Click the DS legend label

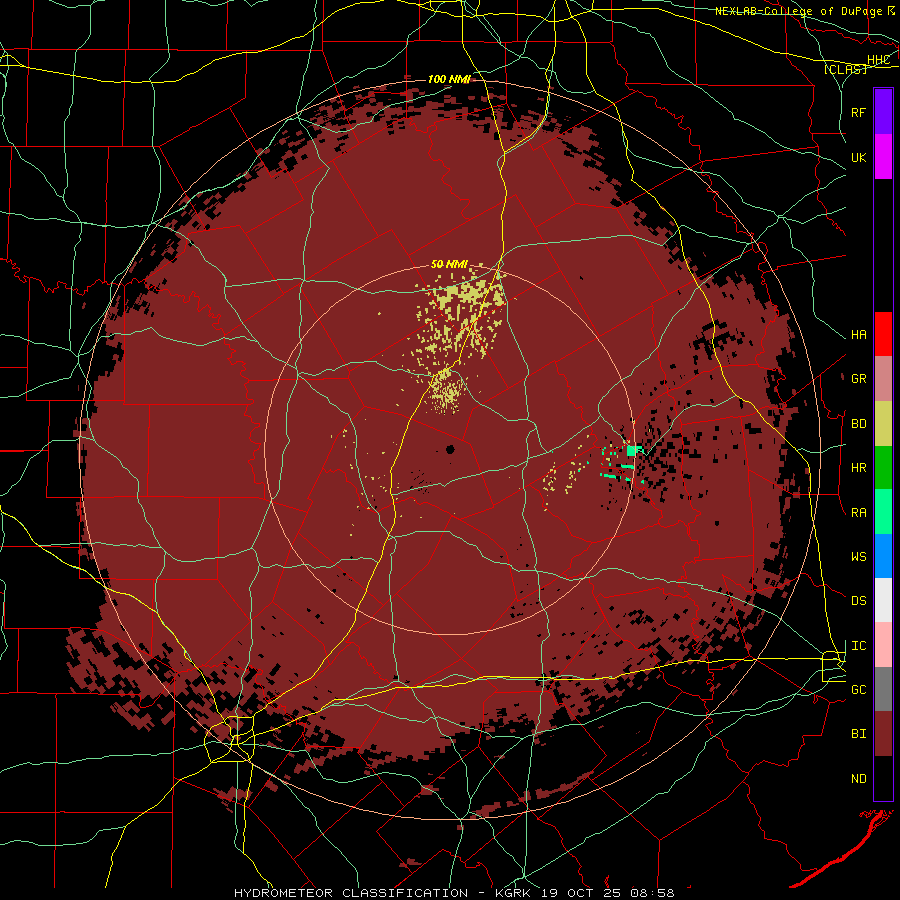(x=858, y=600)
